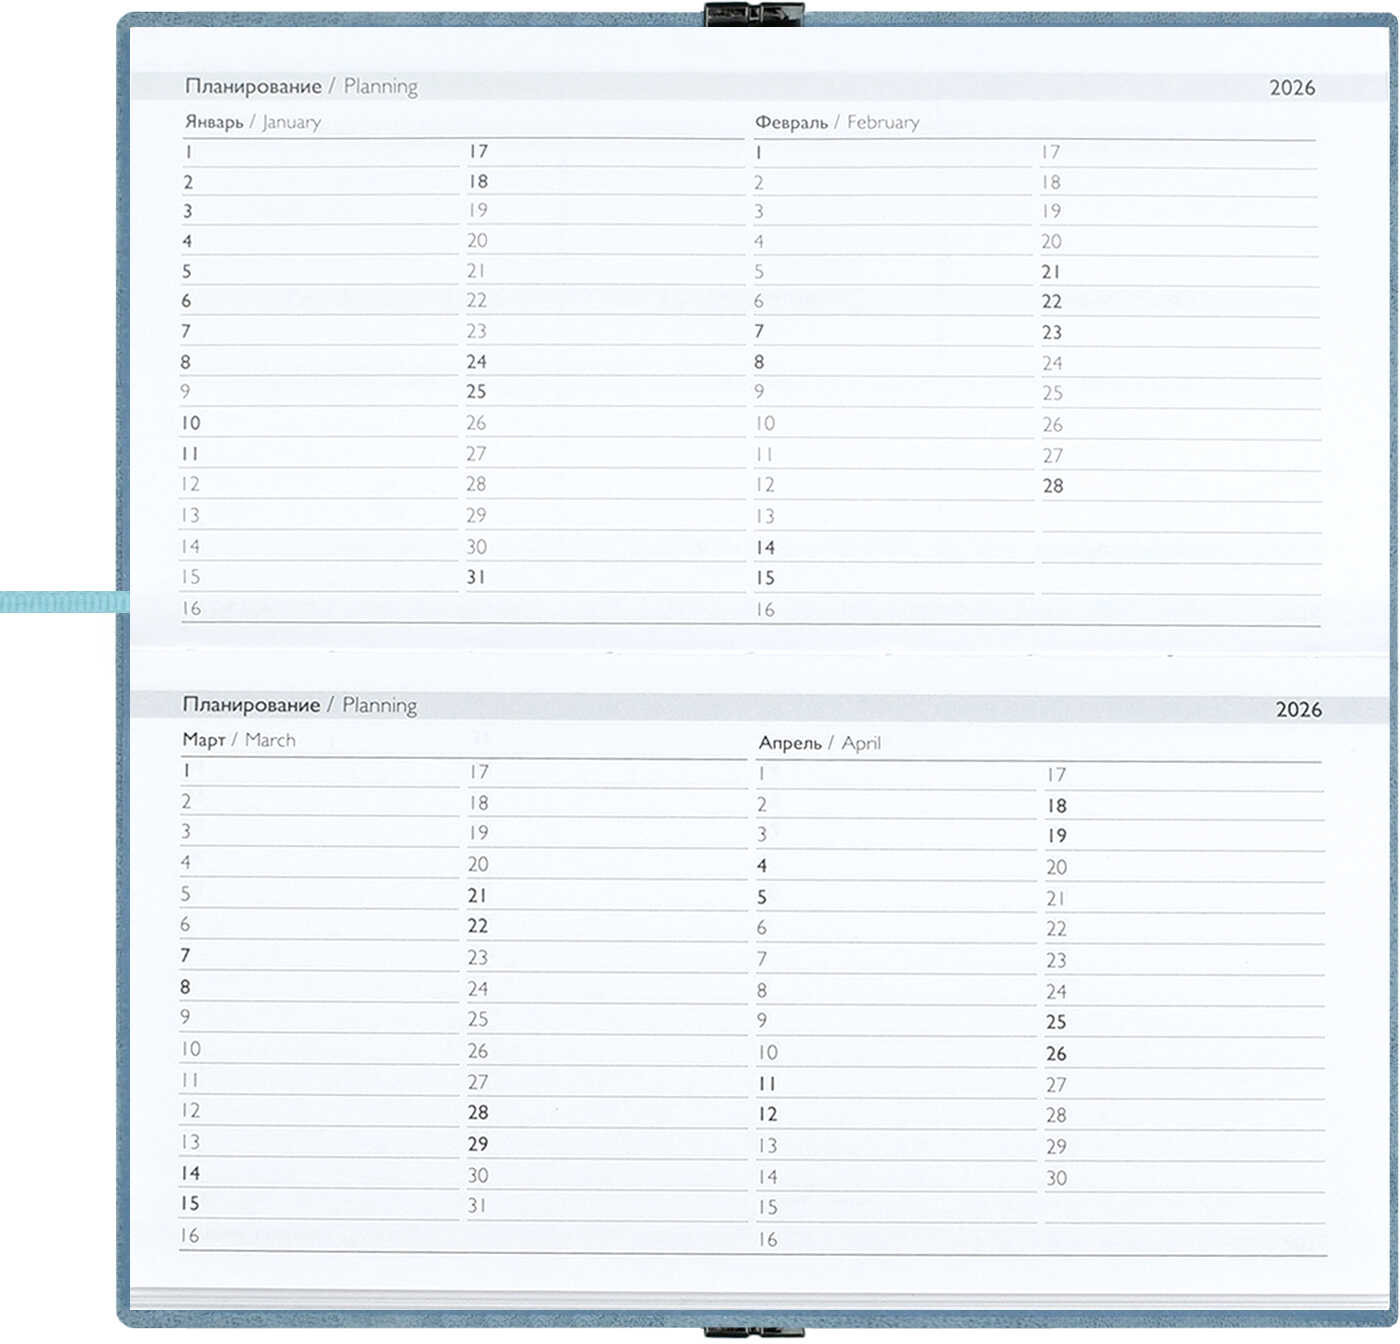The image size is (1400, 1344).
Task: Click the bottom metal binding clip
Action: tap(753, 1332)
